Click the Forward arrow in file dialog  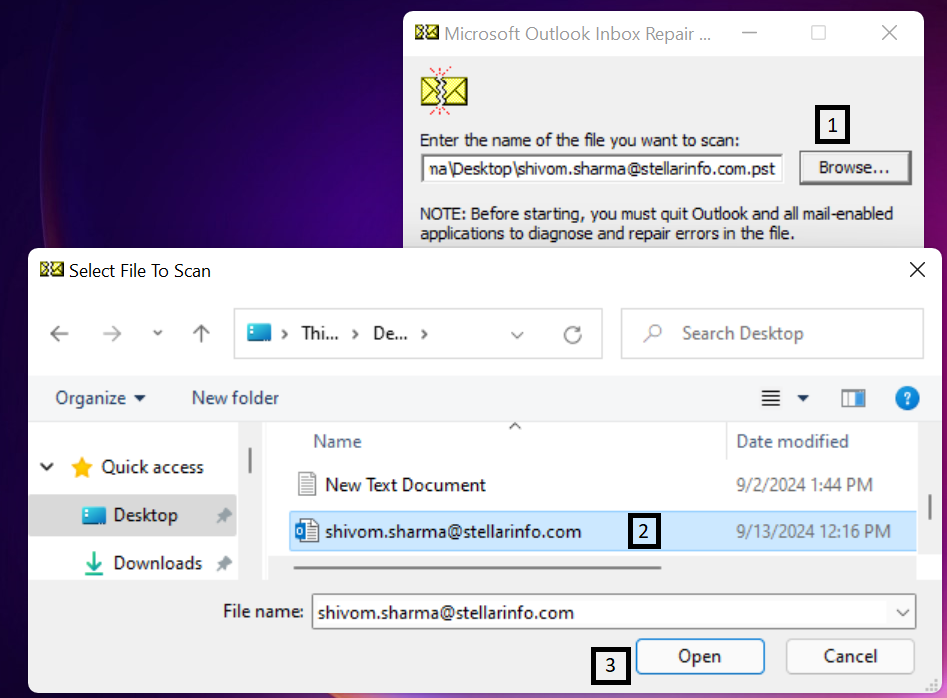coord(112,333)
